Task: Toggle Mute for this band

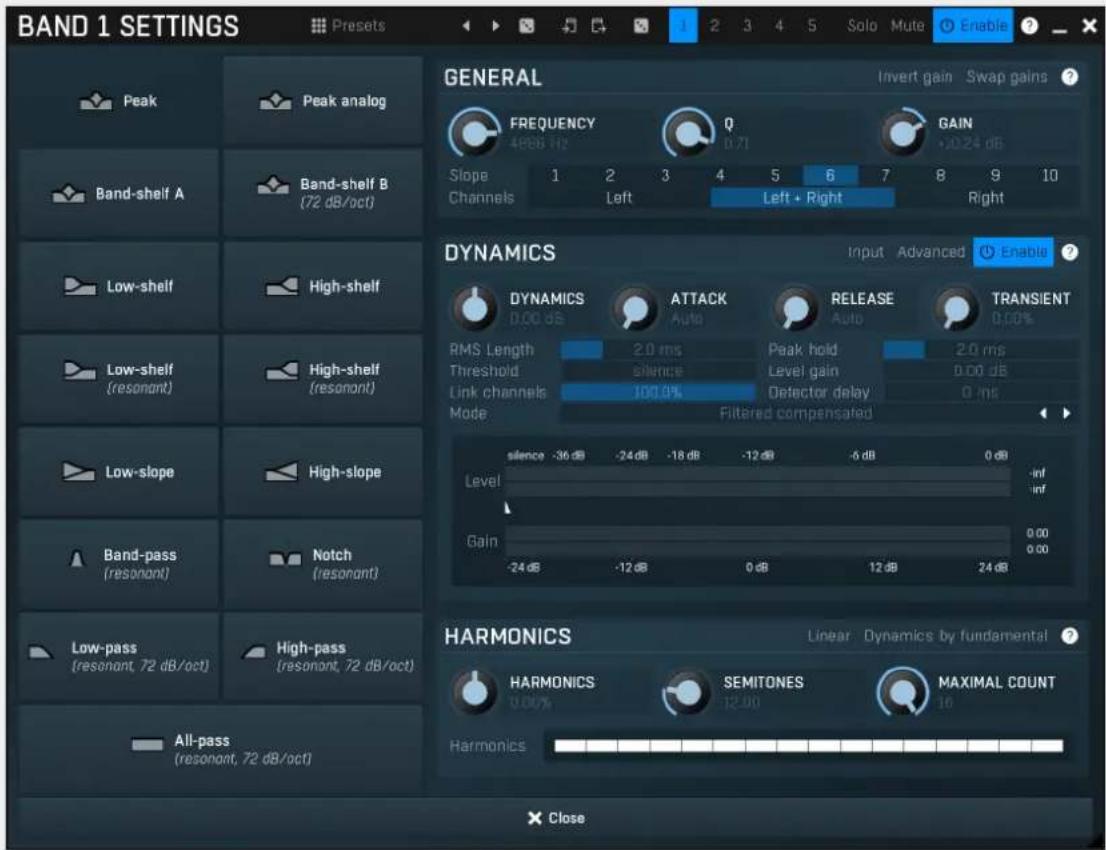Action: click(907, 26)
